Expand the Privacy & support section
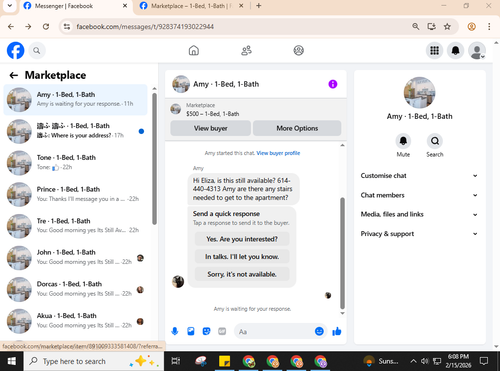500x371 pixels. coord(419,234)
